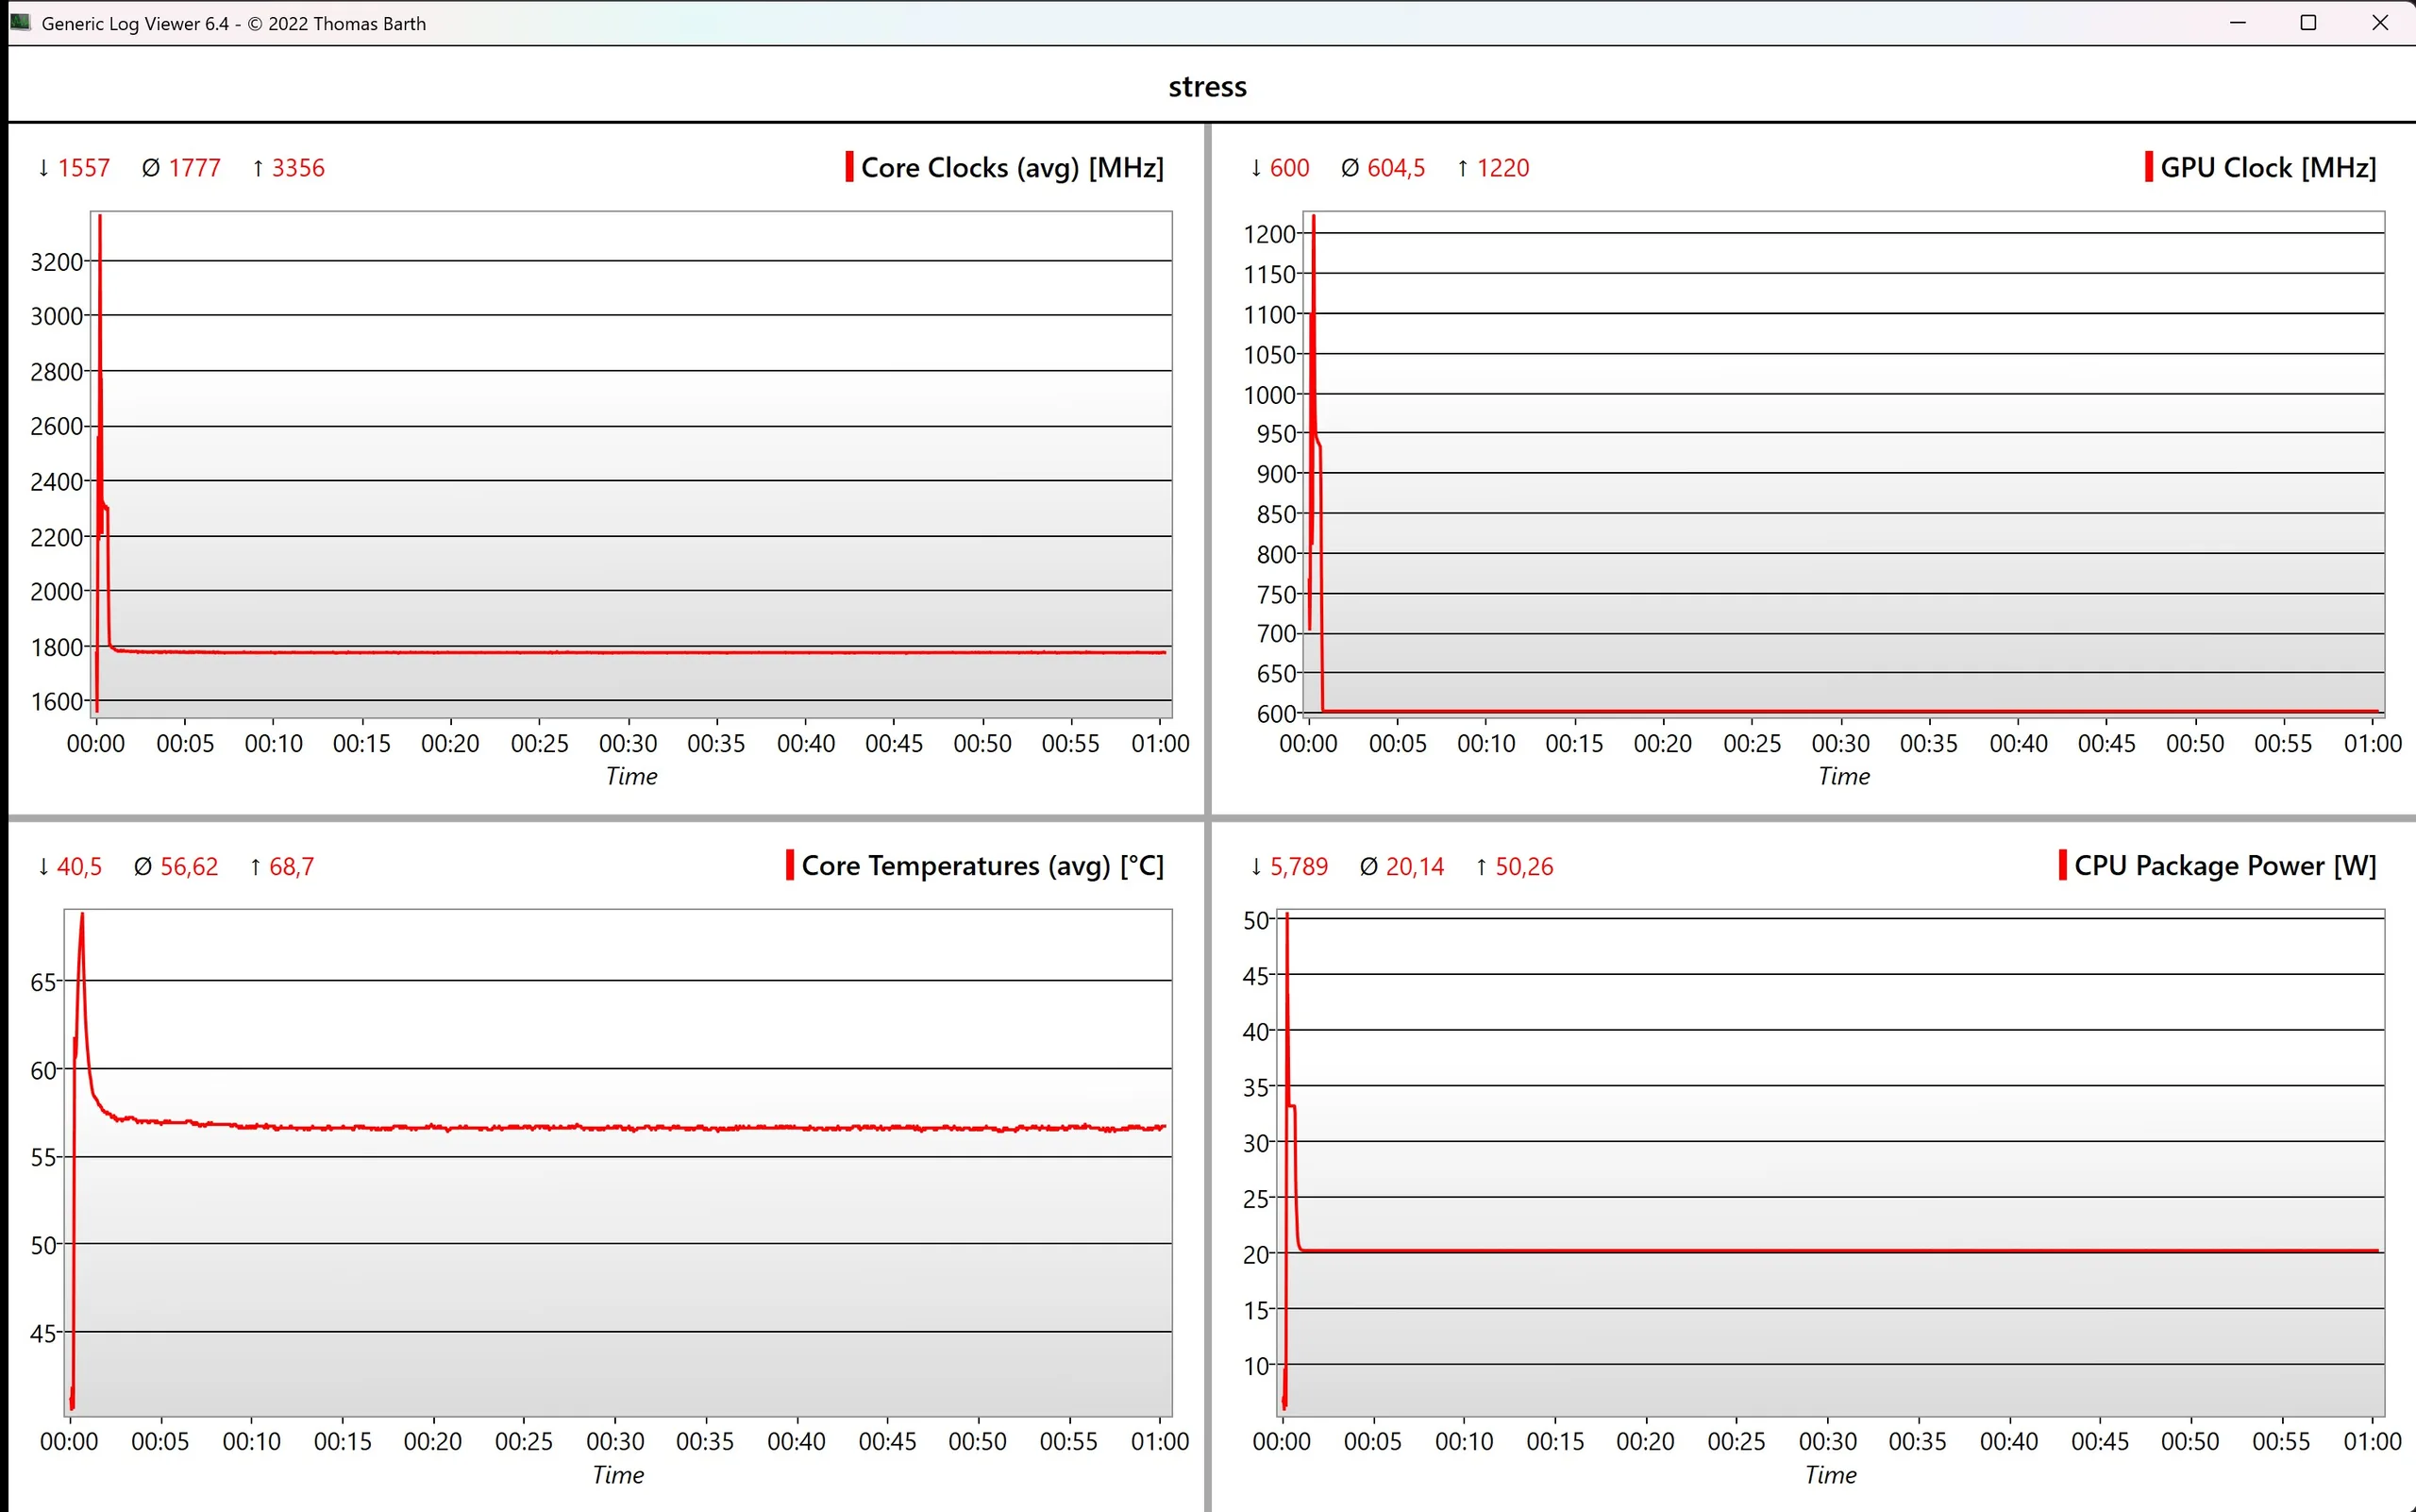The height and width of the screenshot is (1512, 2416).
Task: Click red swatch beside Core Clocks legend
Action: click(849, 167)
